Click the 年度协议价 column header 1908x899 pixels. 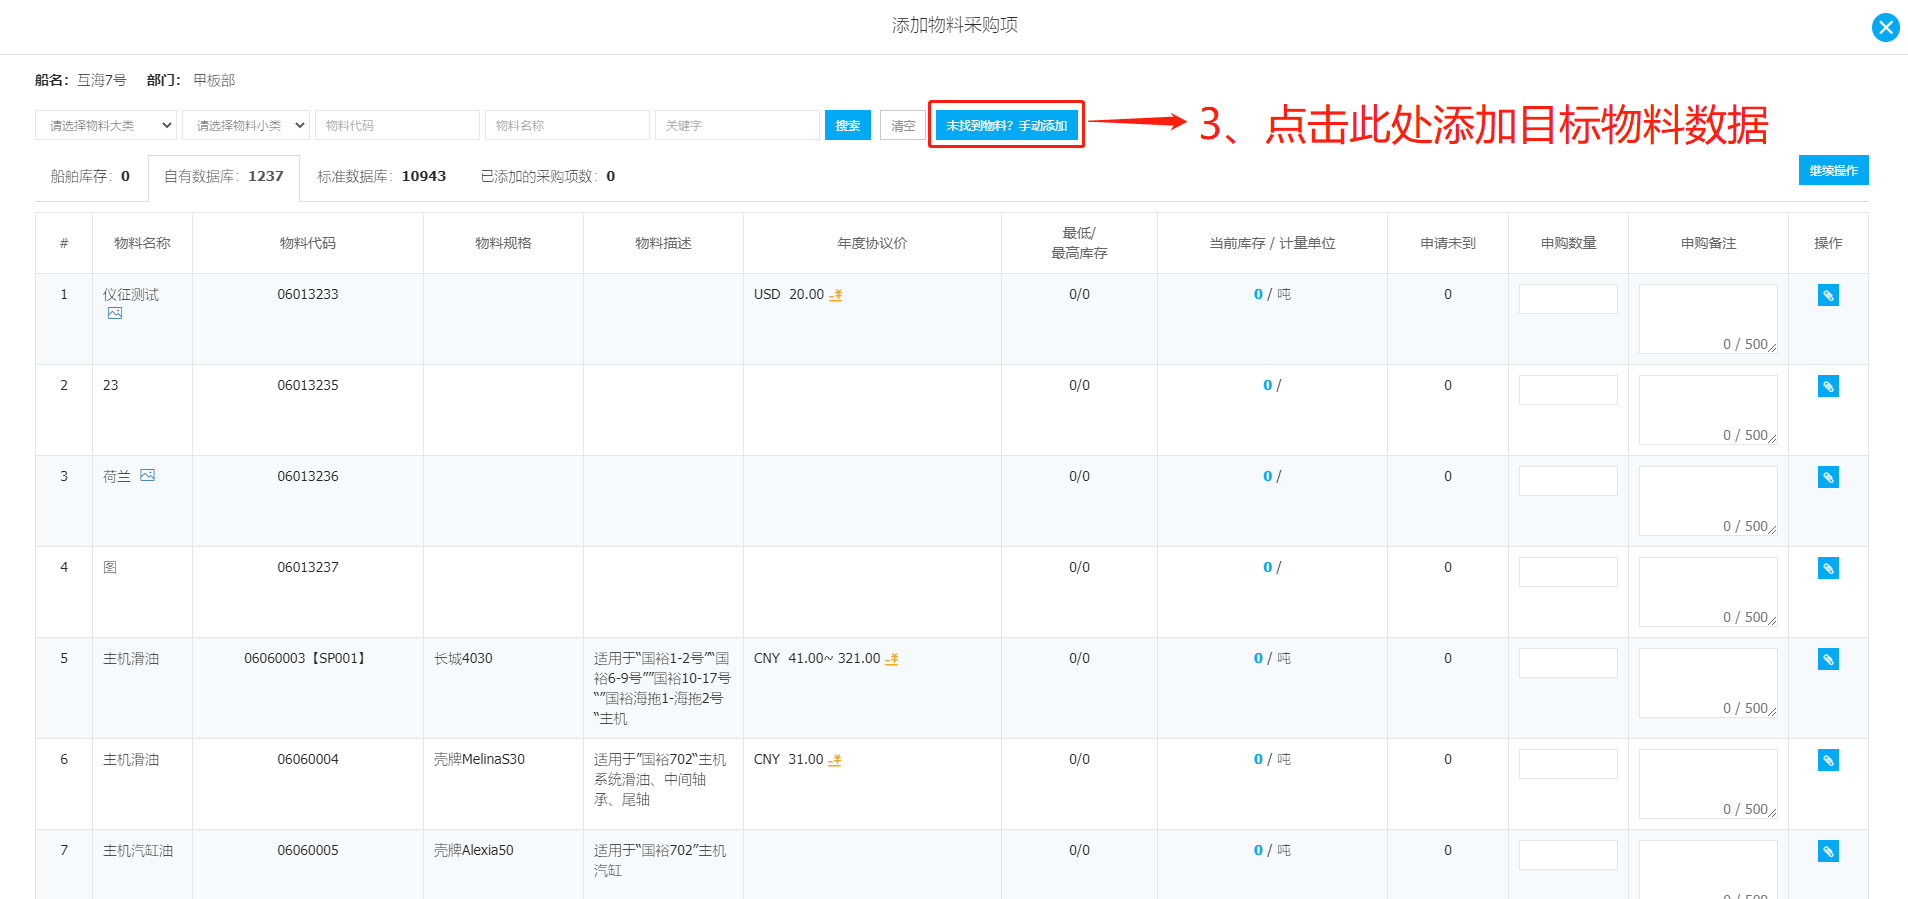point(872,243)
